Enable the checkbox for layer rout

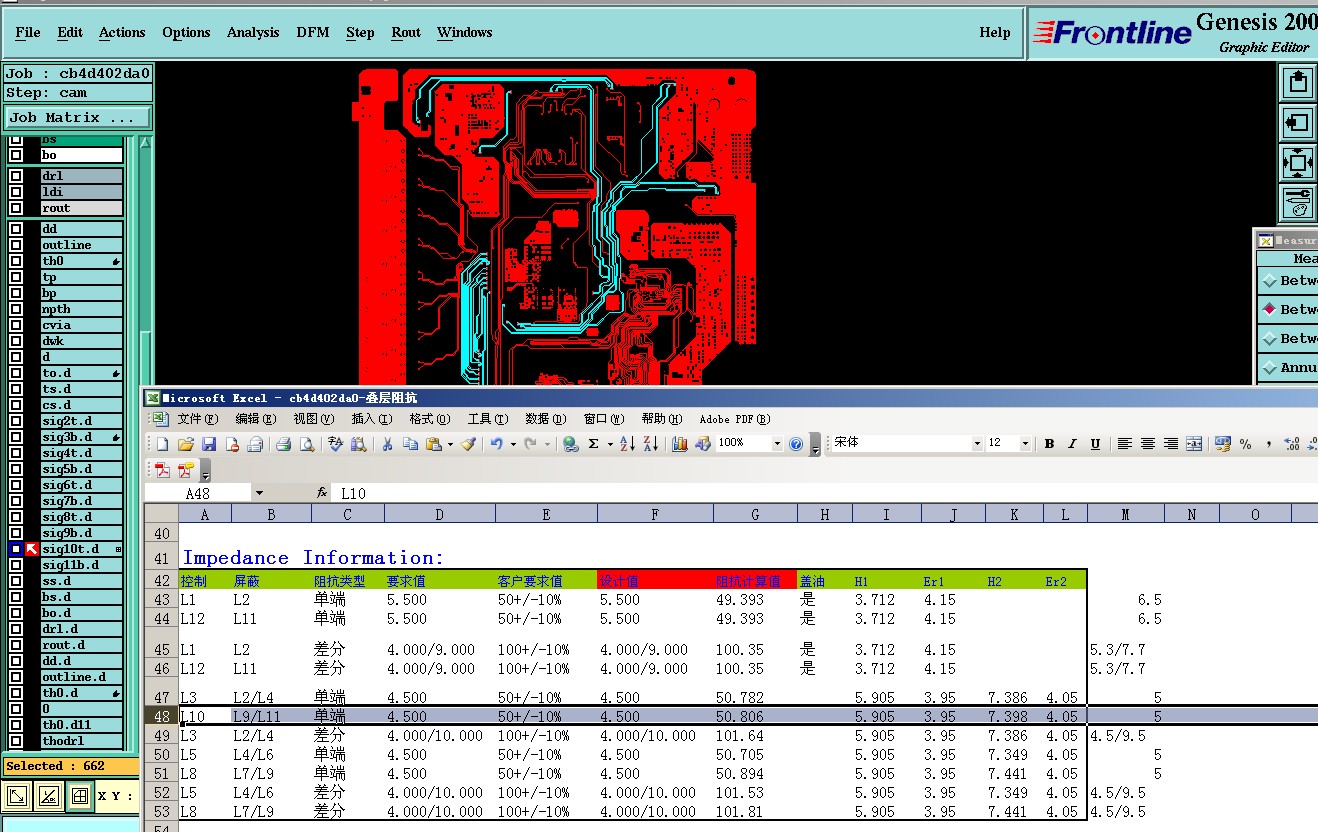coord(16,208)
